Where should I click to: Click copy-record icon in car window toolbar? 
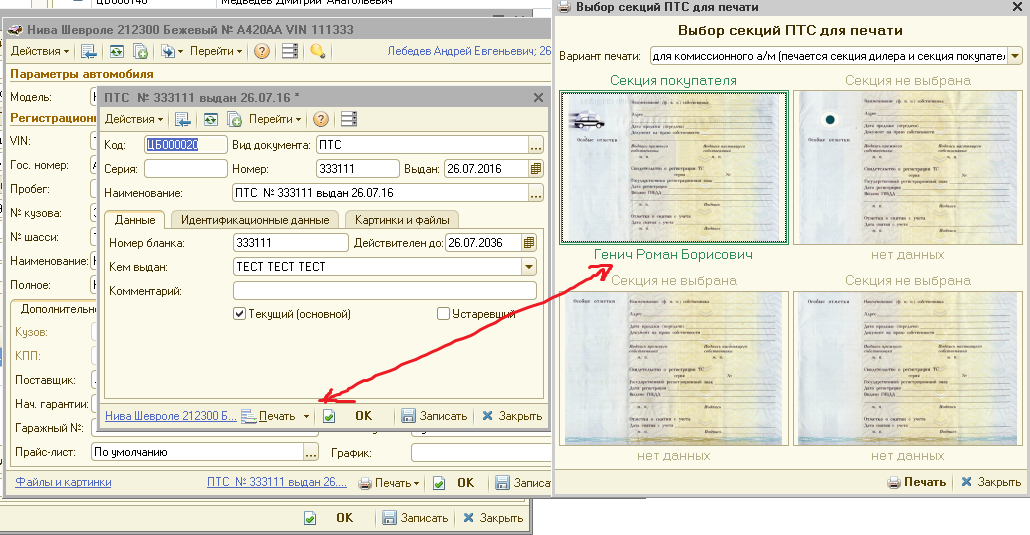click(x=141, y=51)
